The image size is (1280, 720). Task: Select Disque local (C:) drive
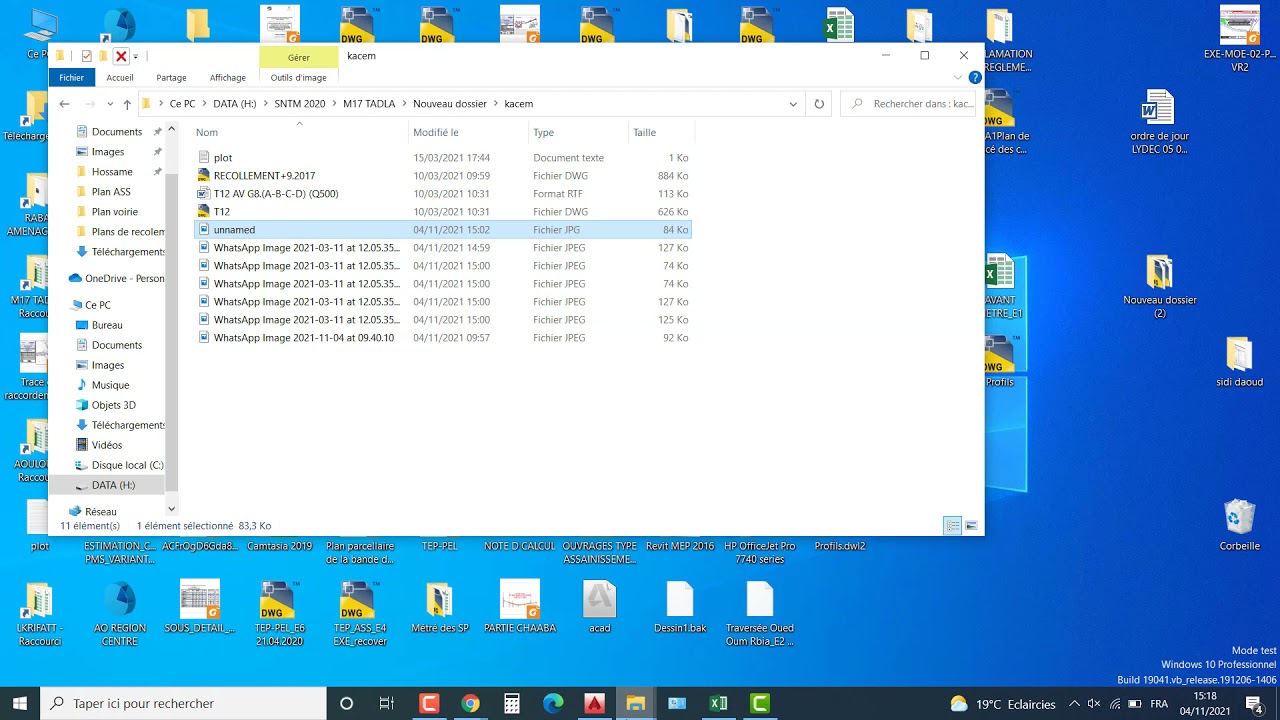click(x=127, y=465)
